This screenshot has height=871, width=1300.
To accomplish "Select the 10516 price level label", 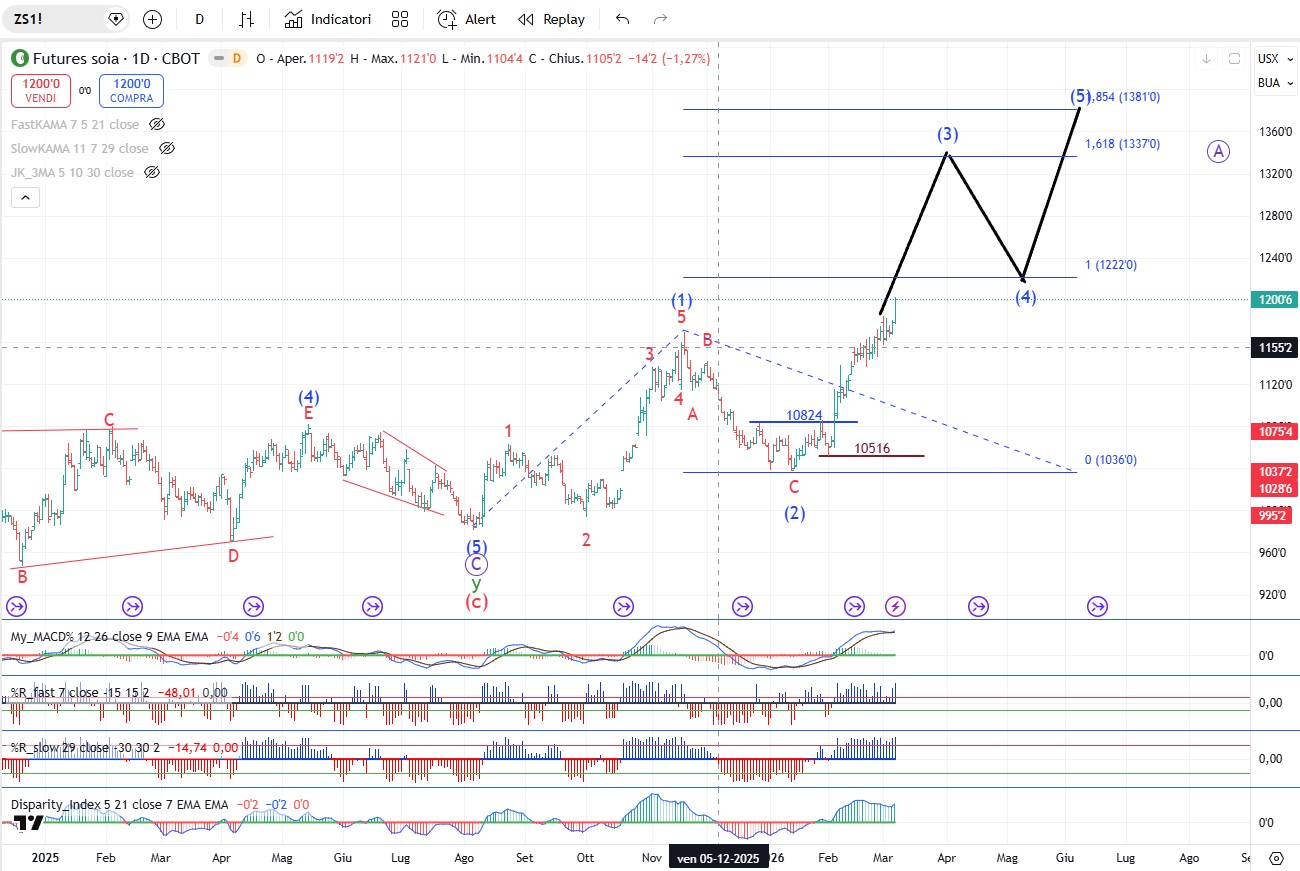I will (x=872, y=449).
